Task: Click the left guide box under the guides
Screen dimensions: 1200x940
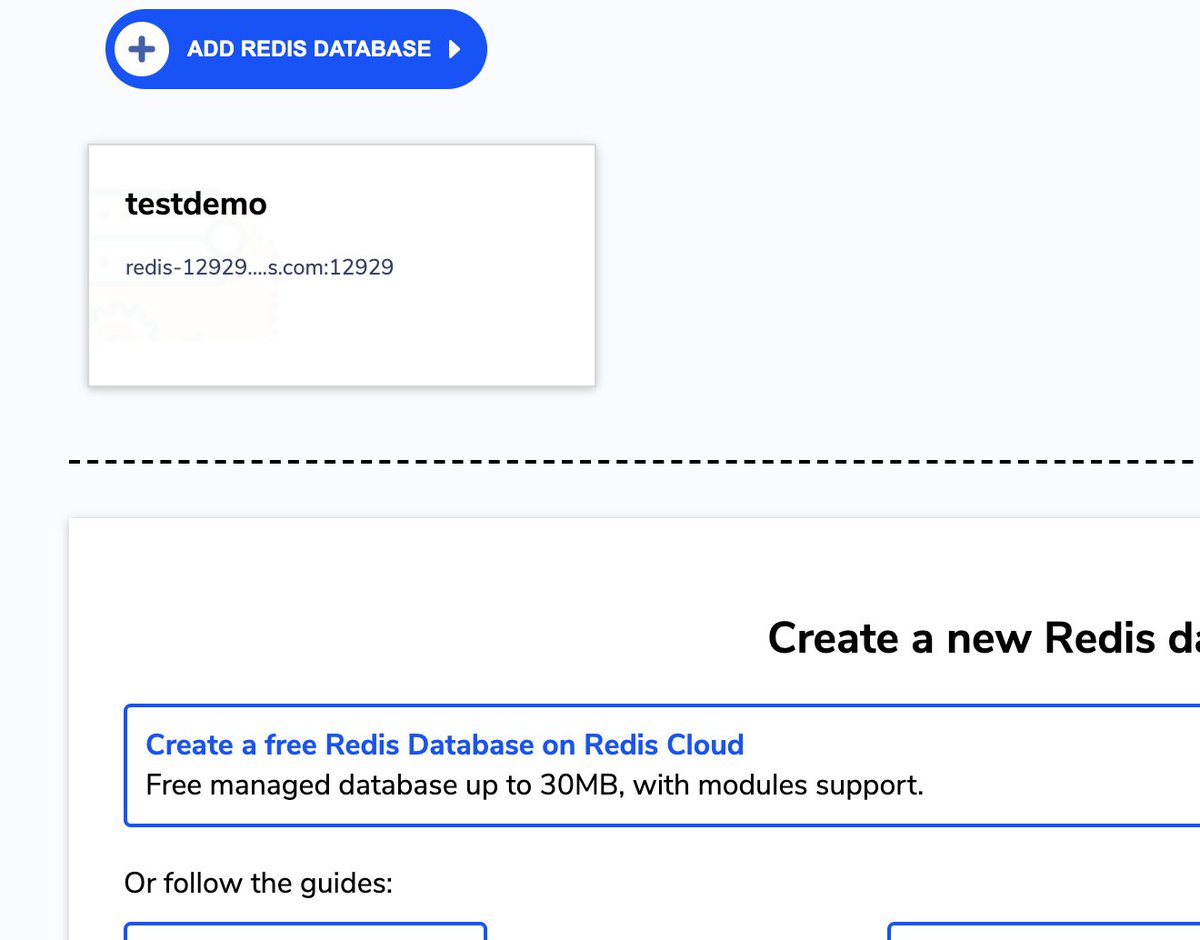Action: 305,935
